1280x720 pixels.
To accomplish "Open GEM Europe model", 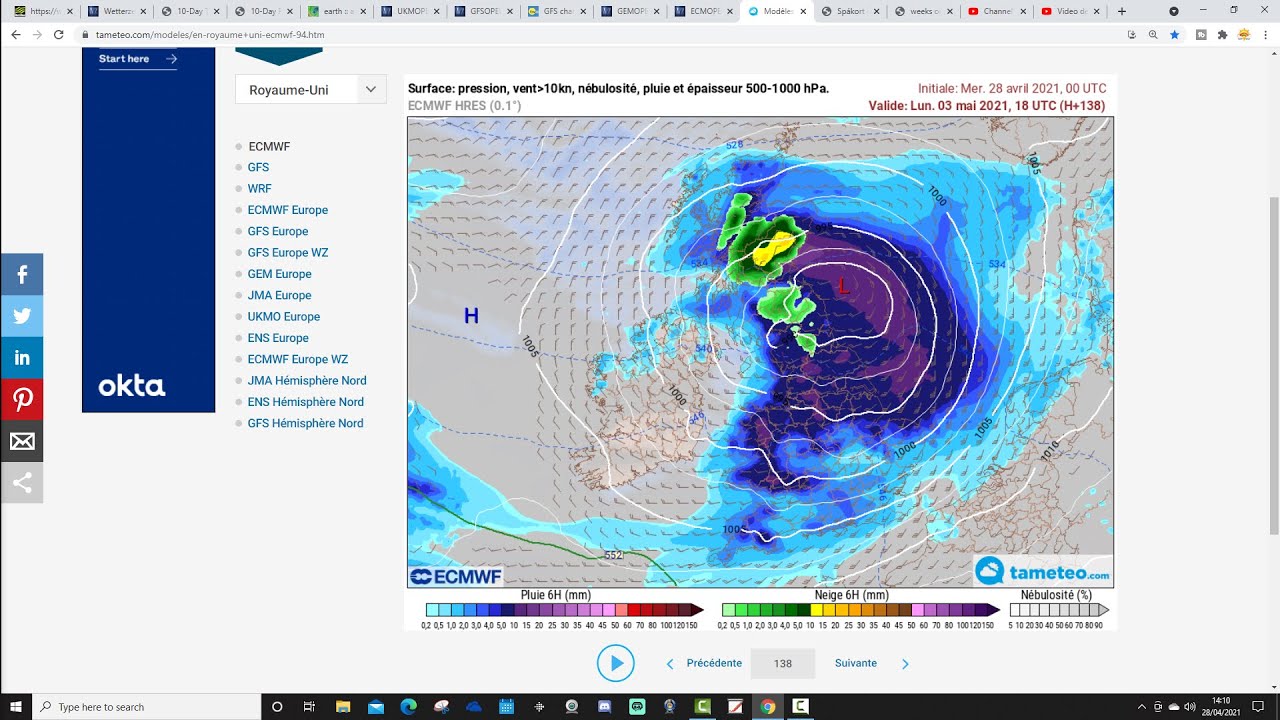I will coord(280,274).
